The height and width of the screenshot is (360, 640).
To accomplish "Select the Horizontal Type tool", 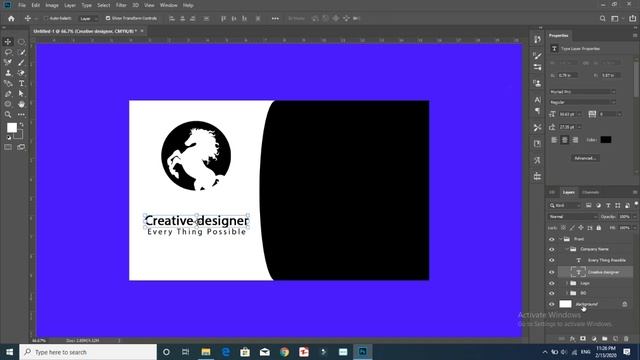I will pos(21,83).
